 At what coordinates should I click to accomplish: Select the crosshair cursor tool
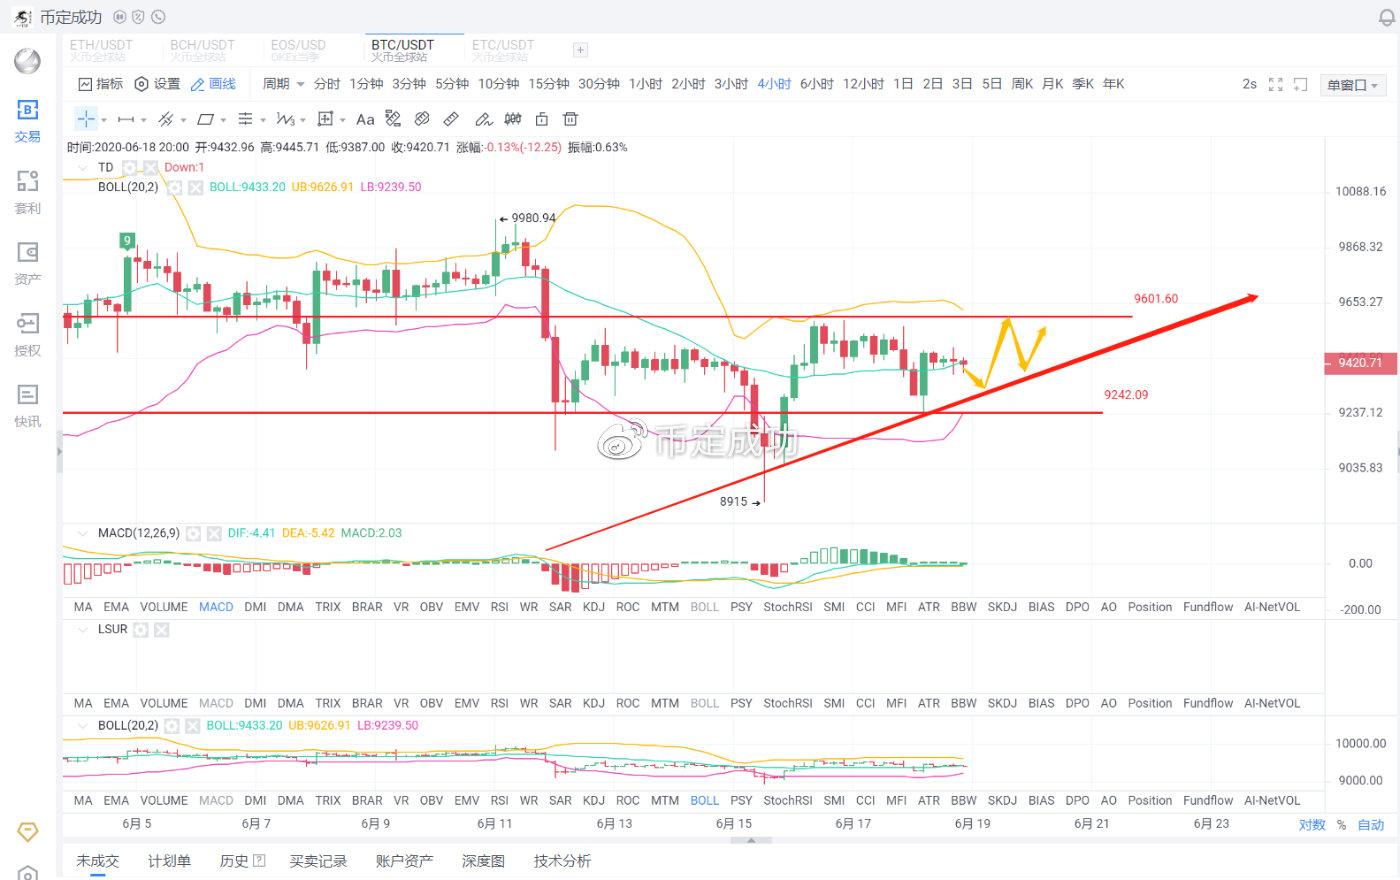coord(86,119)
